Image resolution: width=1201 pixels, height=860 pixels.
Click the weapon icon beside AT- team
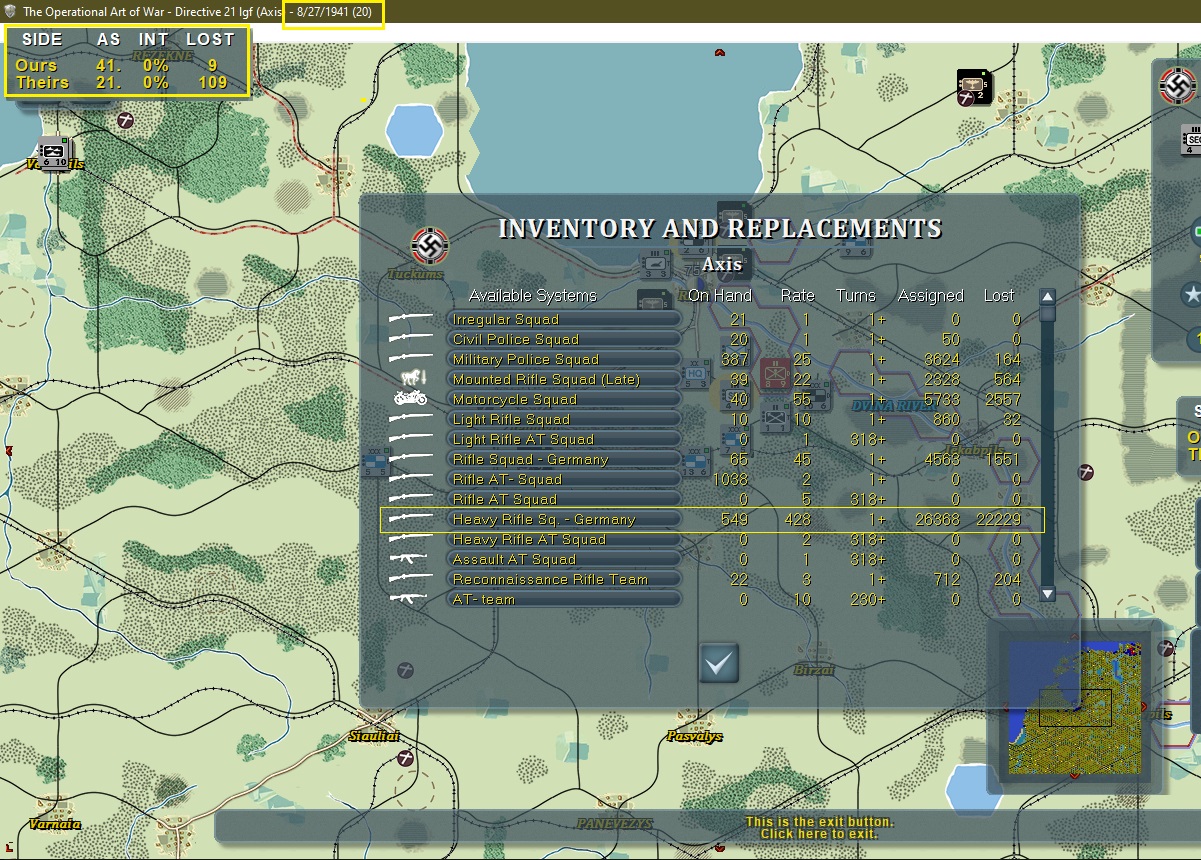coord(410,599)
